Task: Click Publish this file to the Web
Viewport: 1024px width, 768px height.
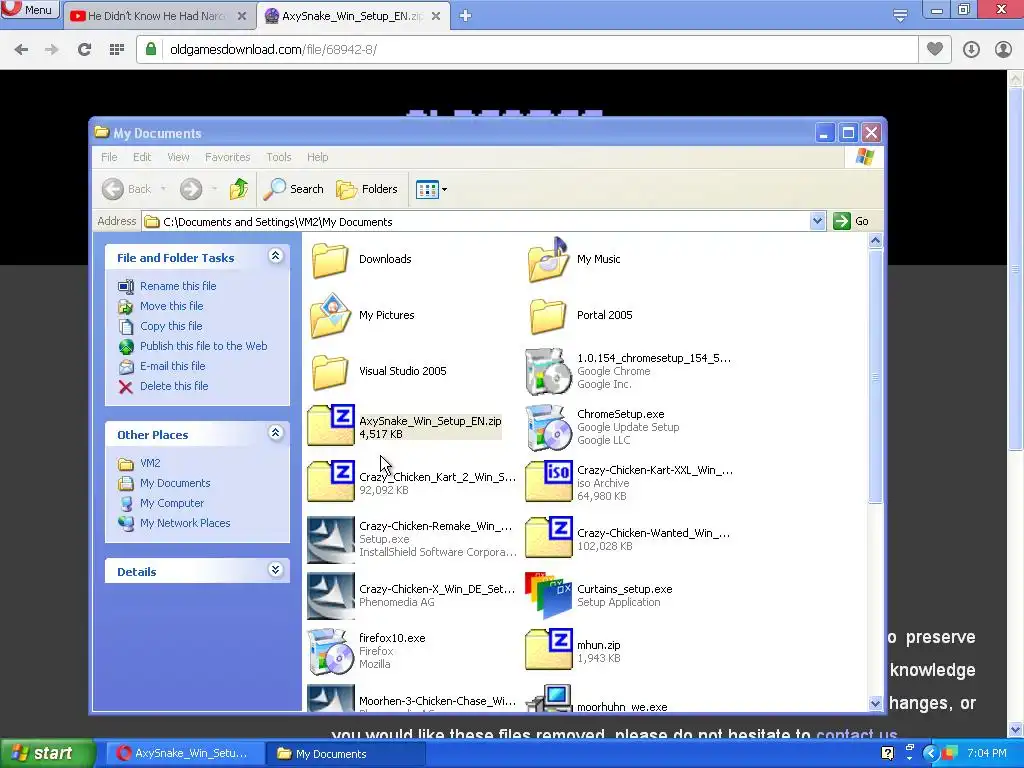Action: (203, 346)
